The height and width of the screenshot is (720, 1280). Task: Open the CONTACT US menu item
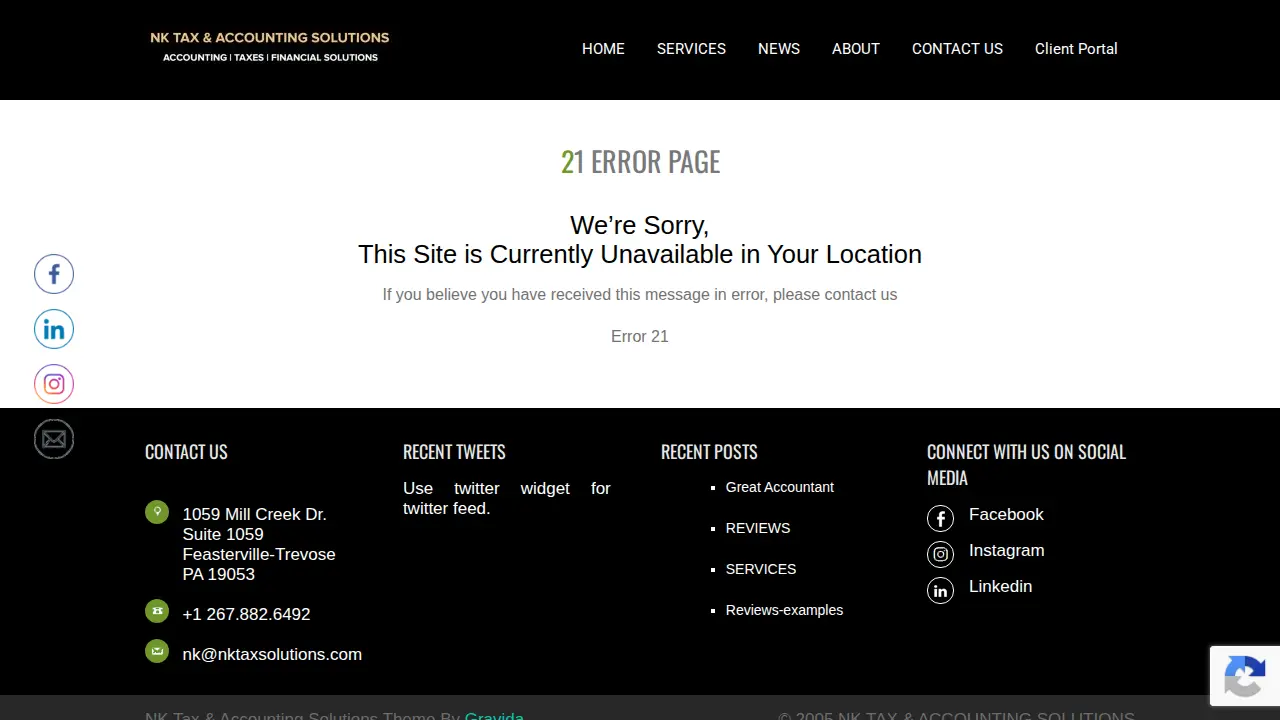pos(957,49)
